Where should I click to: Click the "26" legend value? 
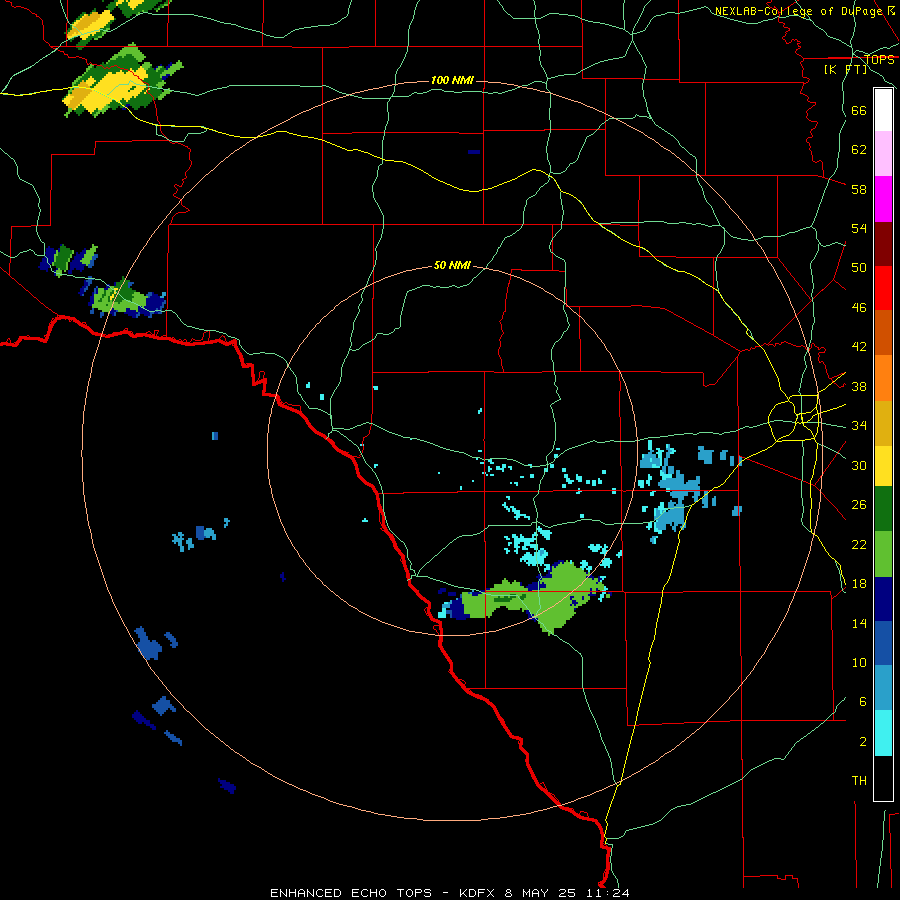[859, 505]
